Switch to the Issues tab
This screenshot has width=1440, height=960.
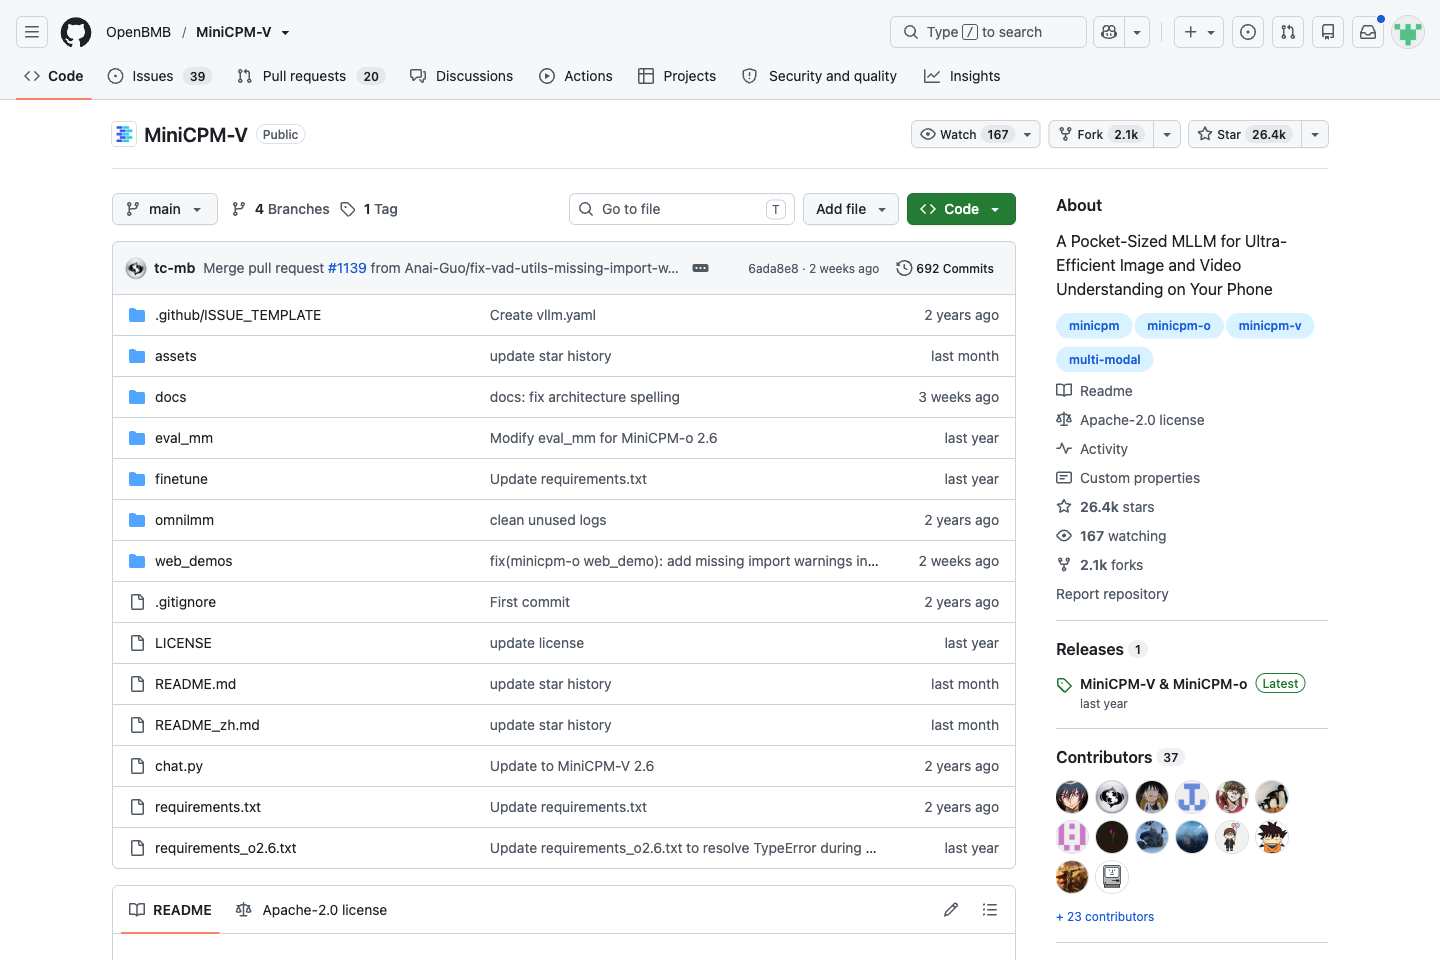tap(159, 76)
